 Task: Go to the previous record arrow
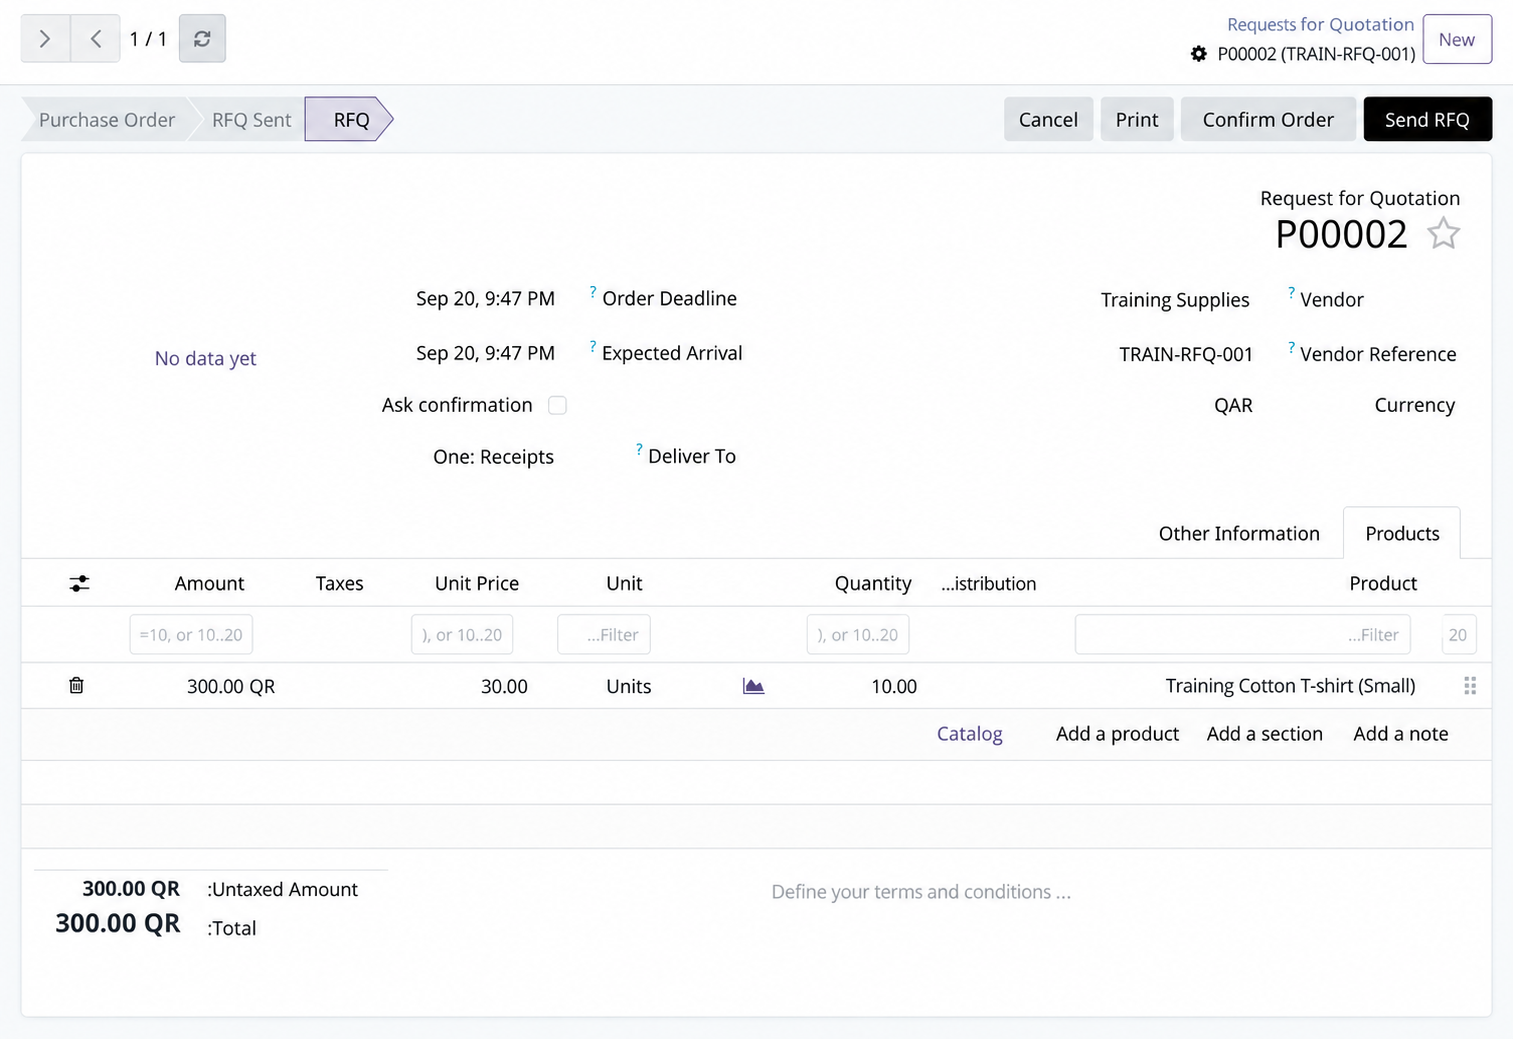click(96, 39)
